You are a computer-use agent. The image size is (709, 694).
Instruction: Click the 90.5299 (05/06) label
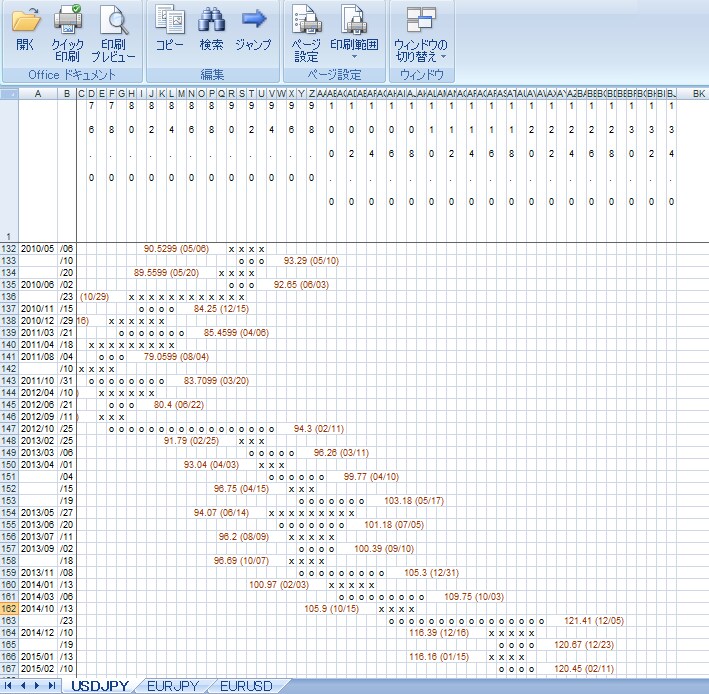(x=176, y=249)
